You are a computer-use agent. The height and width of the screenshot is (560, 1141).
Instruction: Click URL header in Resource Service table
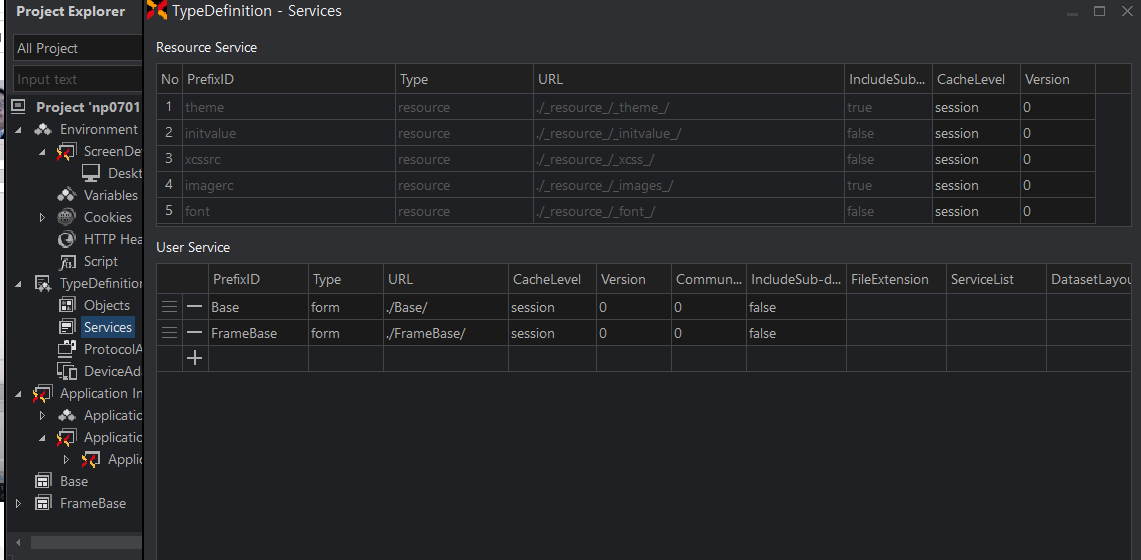pyautogui.click(x=688, y=79)
